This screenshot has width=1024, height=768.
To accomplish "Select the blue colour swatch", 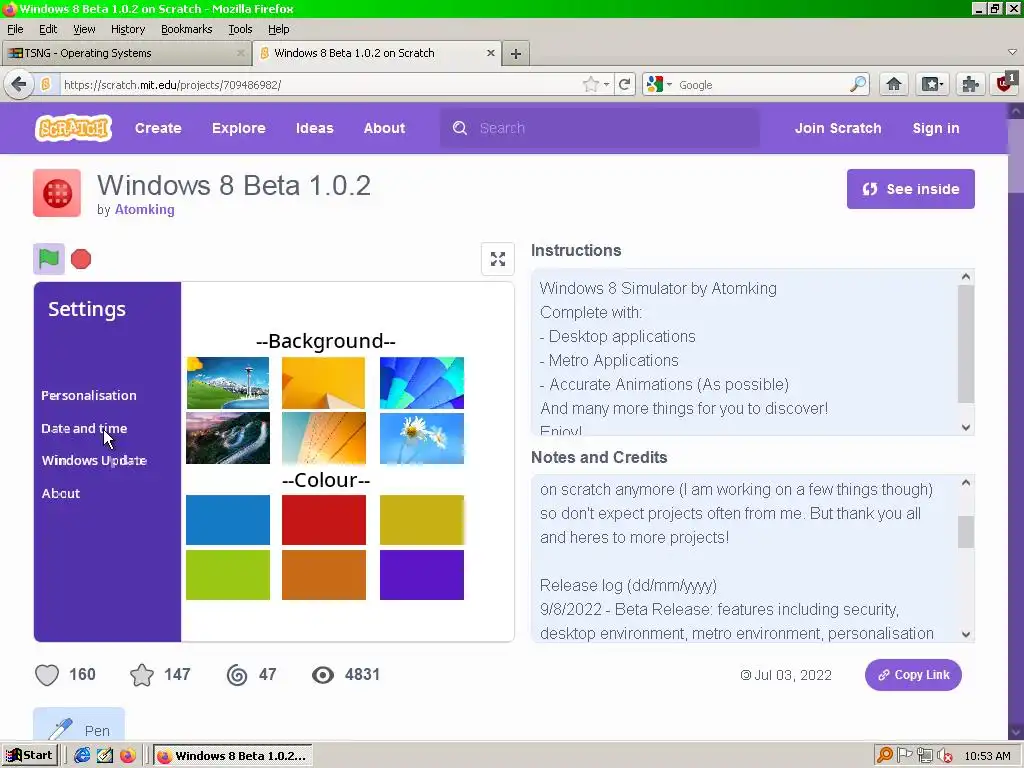I will 228,520.
